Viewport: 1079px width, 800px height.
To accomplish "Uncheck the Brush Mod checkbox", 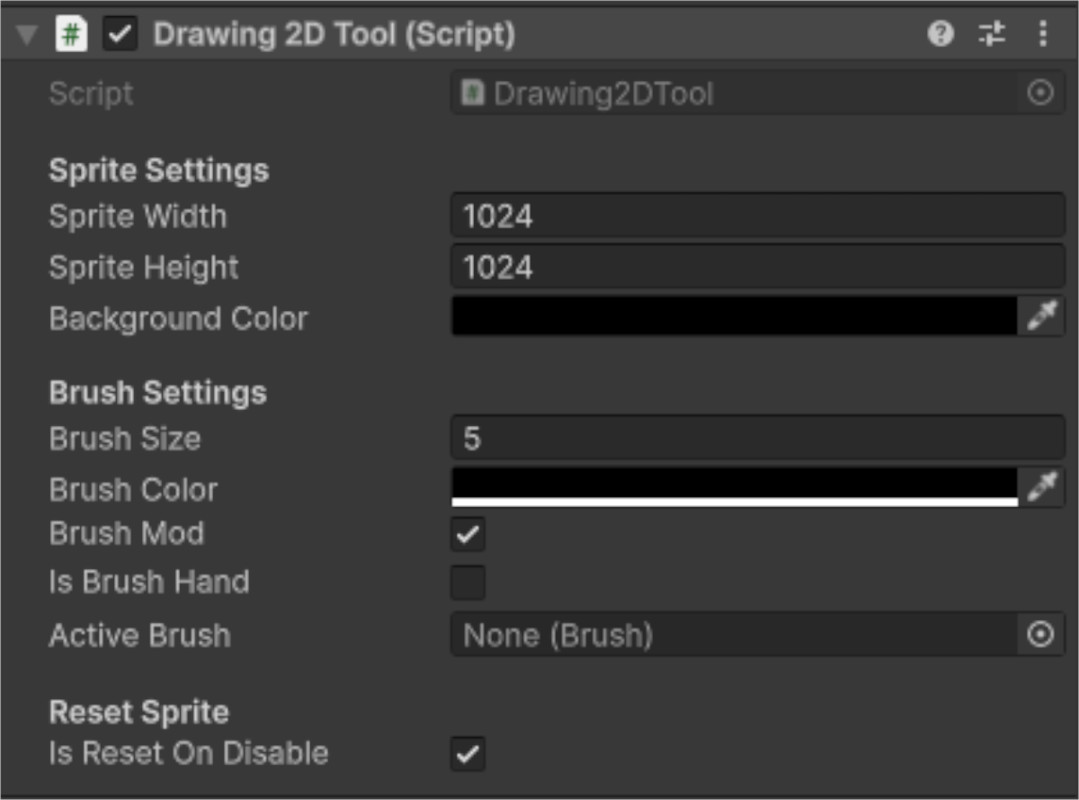I will (x=467, y=534).
